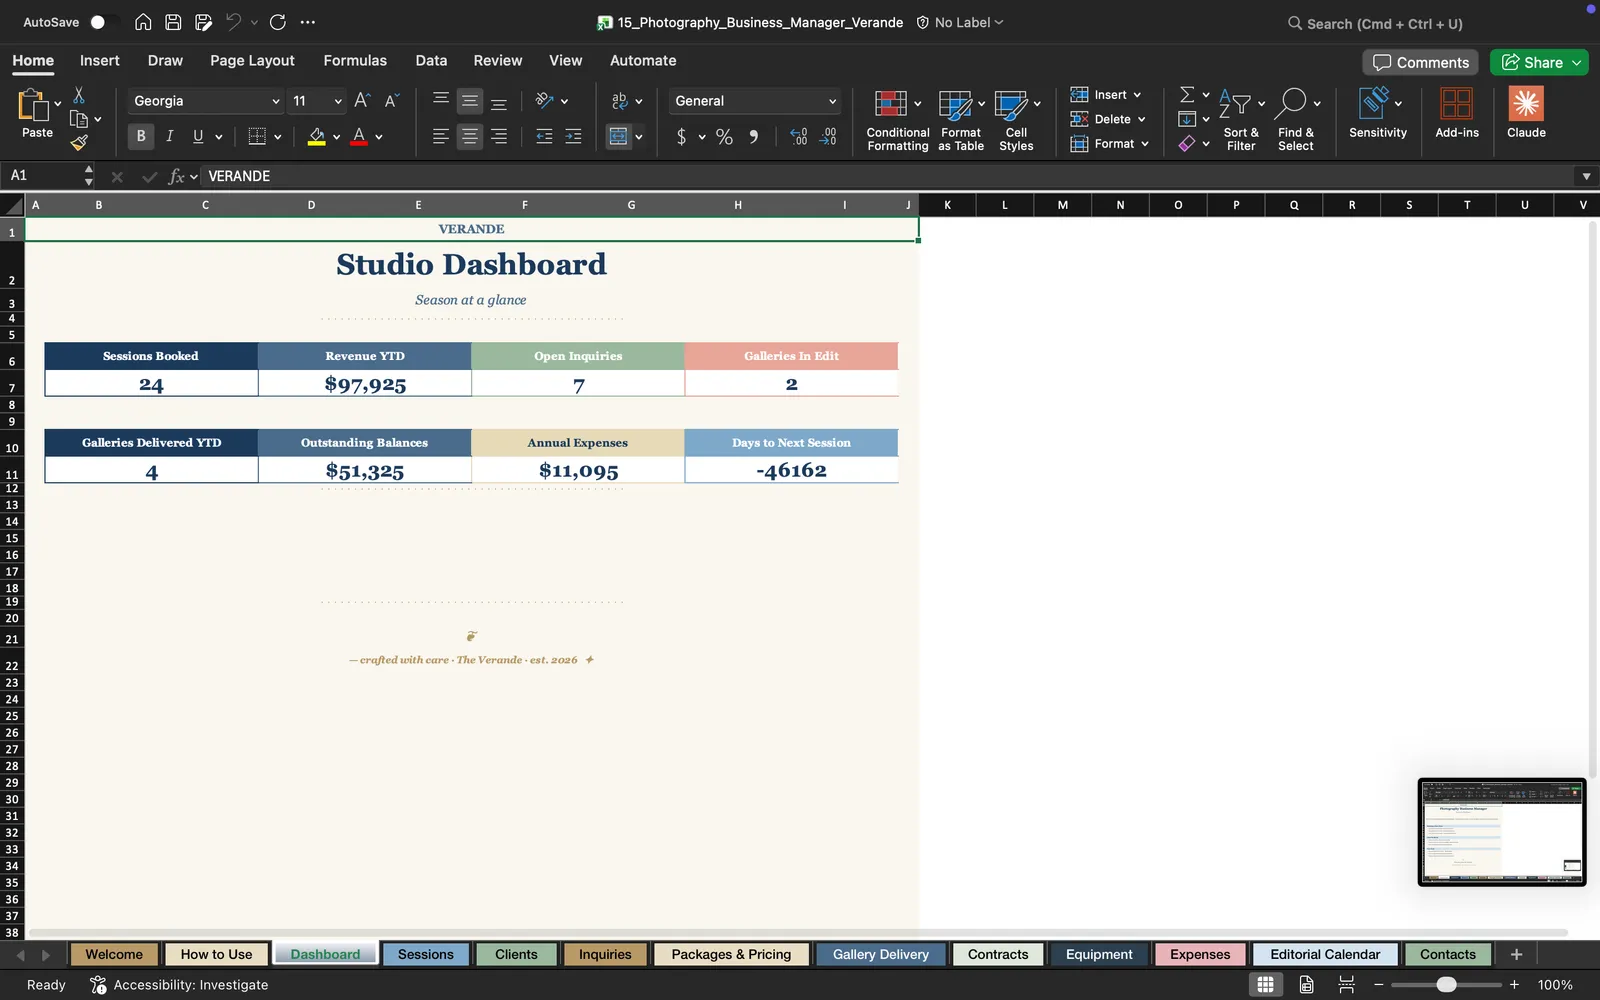The width and height of the screenshot is (1600, 1000).
Task: Click the Merge & Center icon
Action: (x=619, y=137)
